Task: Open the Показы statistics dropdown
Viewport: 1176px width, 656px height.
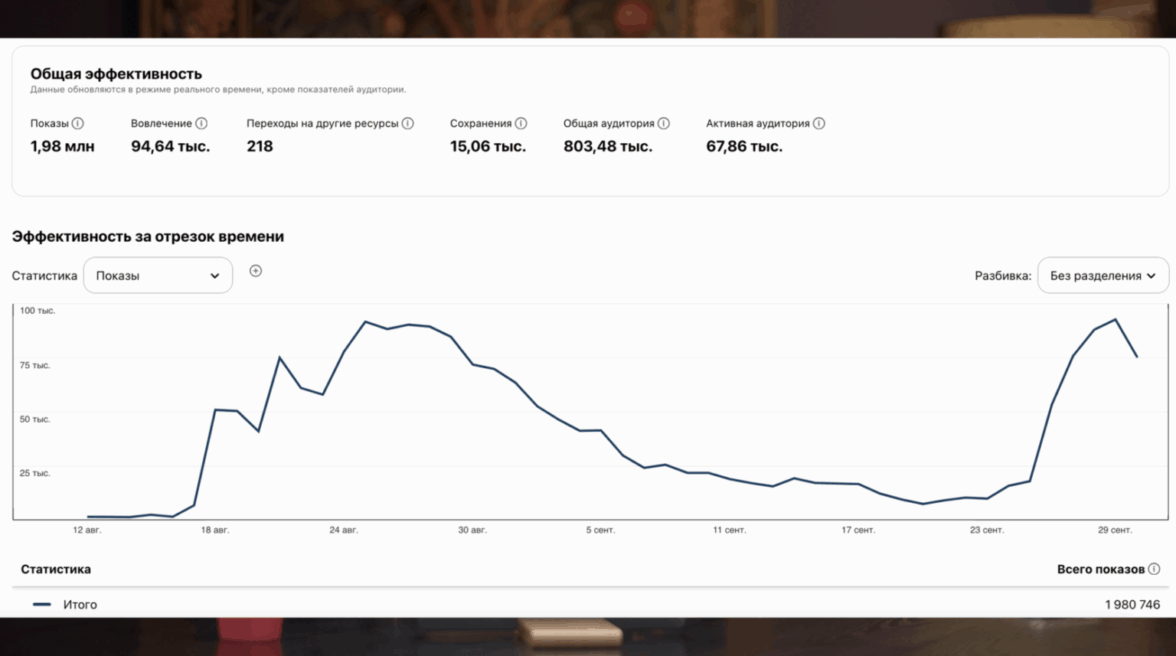Action: (x=158, y=276)
